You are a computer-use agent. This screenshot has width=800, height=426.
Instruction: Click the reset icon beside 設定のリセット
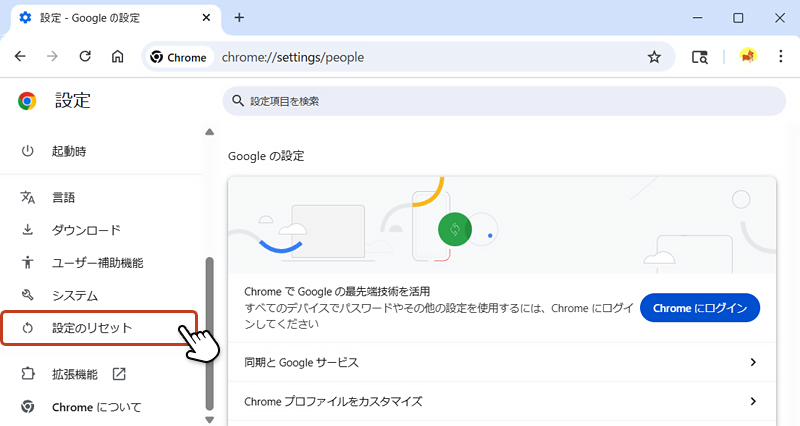[28, 328]
